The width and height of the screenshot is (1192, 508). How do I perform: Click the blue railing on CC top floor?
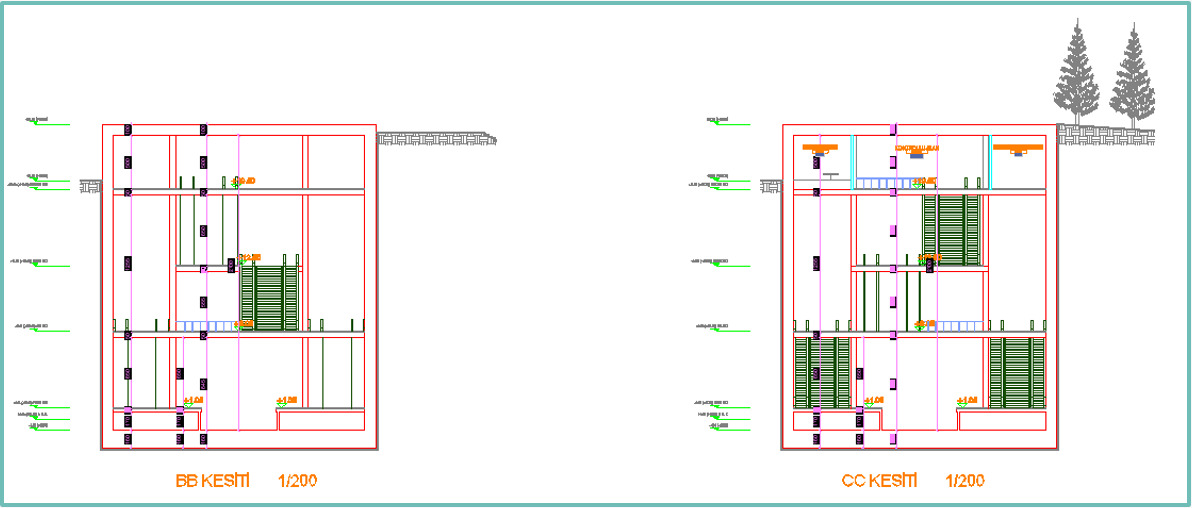click(x=884, y=183)
